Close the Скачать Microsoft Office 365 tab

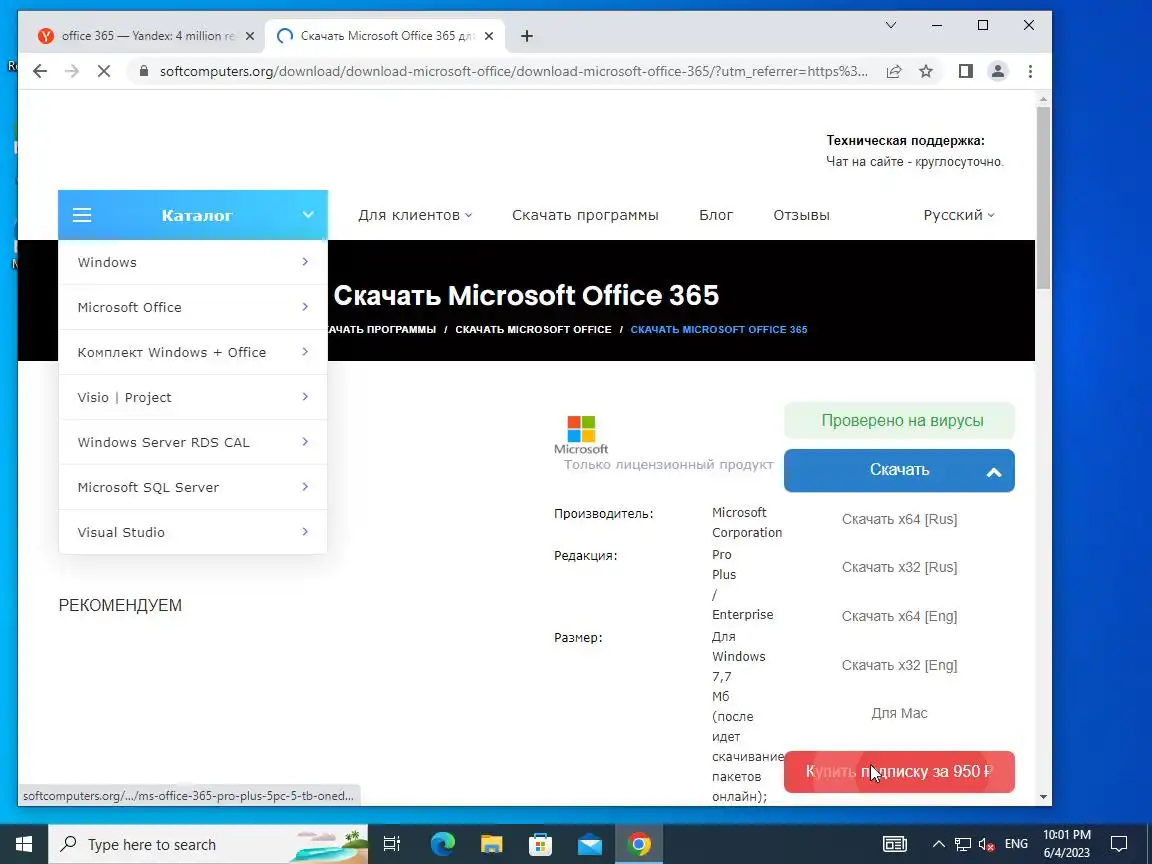click(x=489, y=36)
